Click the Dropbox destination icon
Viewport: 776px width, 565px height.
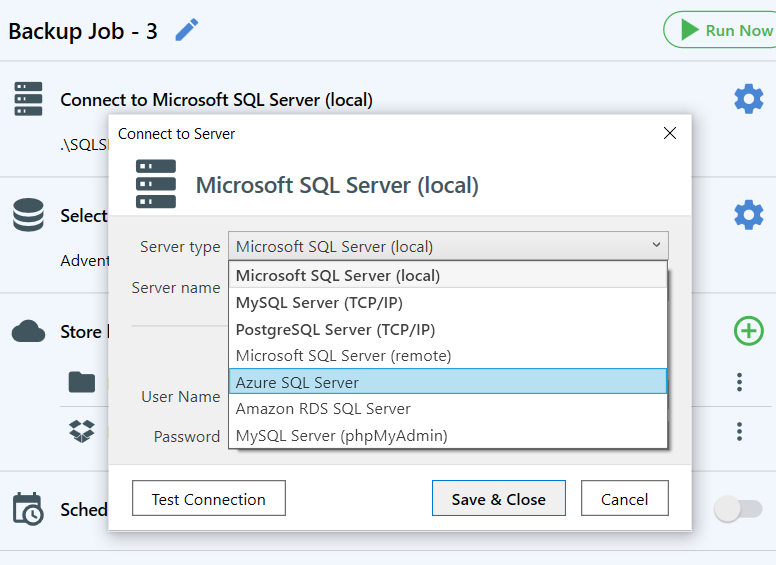[82, 431]
